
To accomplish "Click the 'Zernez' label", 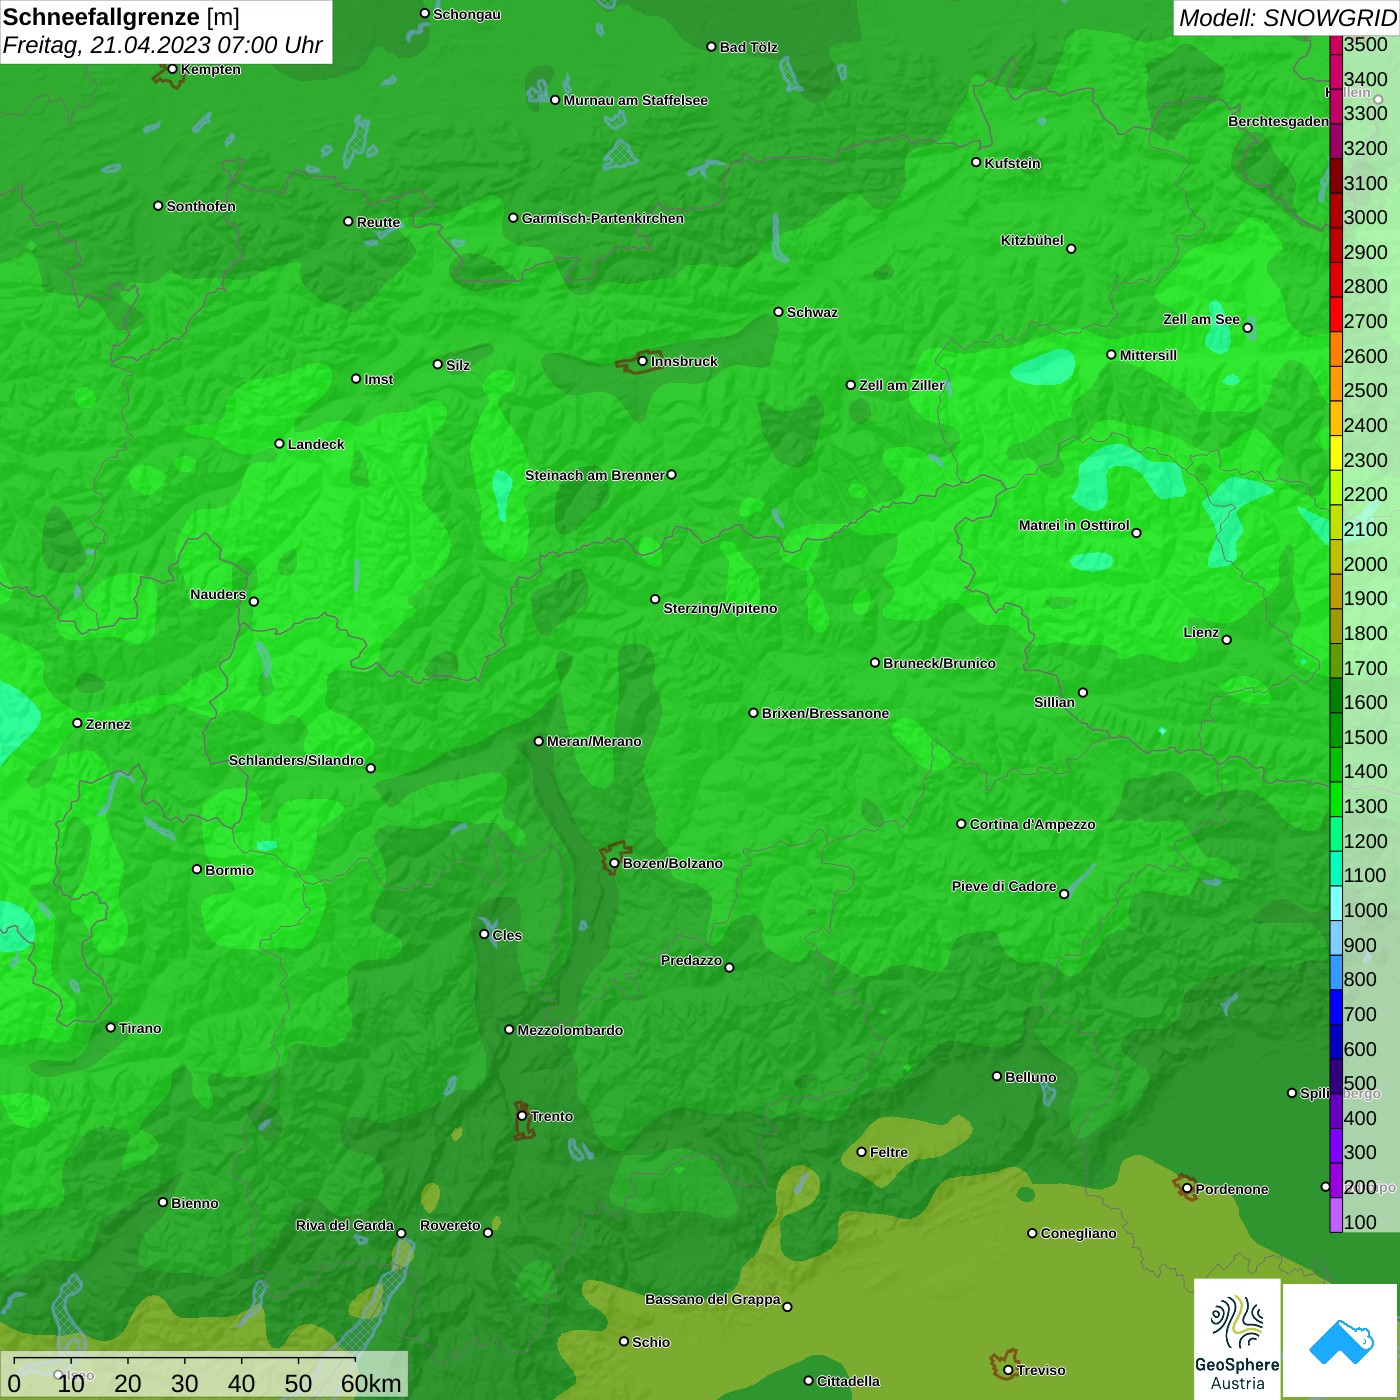I will point(108,724).
